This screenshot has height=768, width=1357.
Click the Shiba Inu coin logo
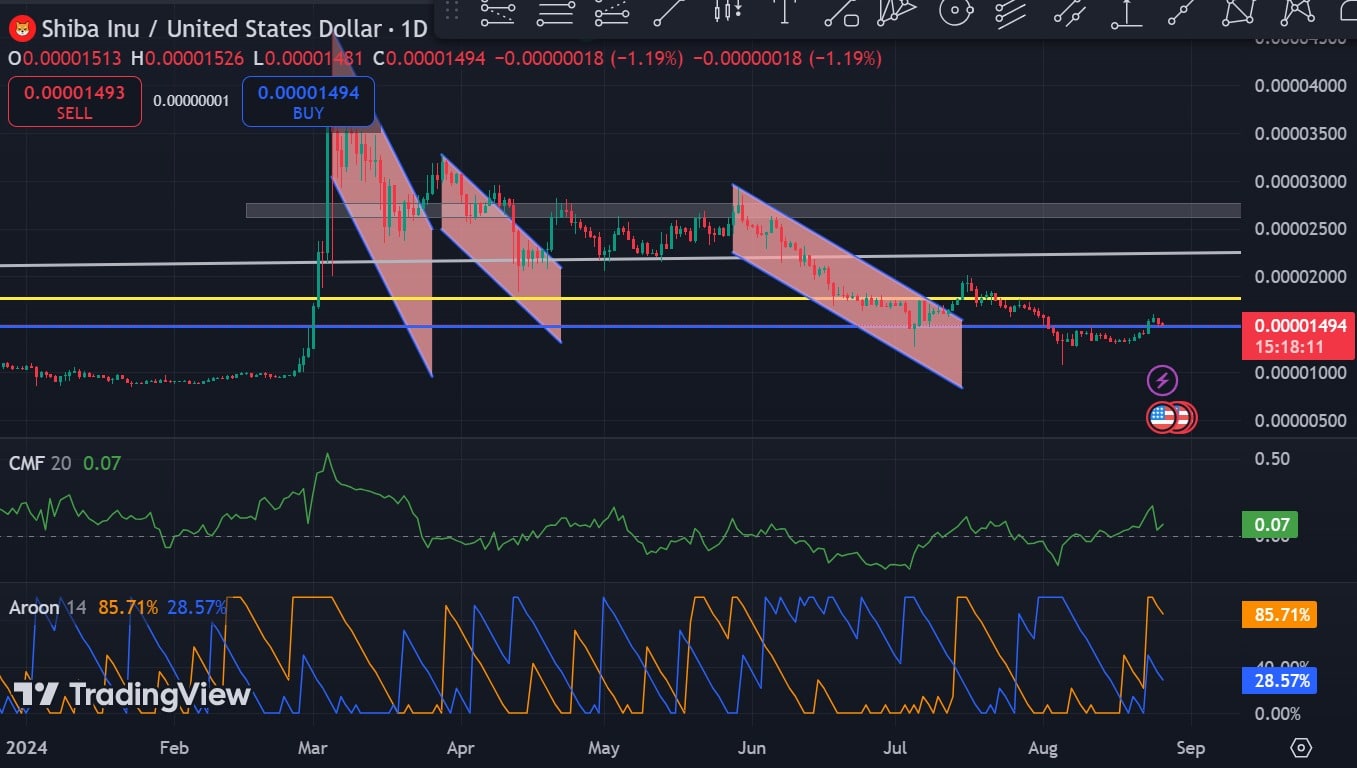click(x=21, y=29)
